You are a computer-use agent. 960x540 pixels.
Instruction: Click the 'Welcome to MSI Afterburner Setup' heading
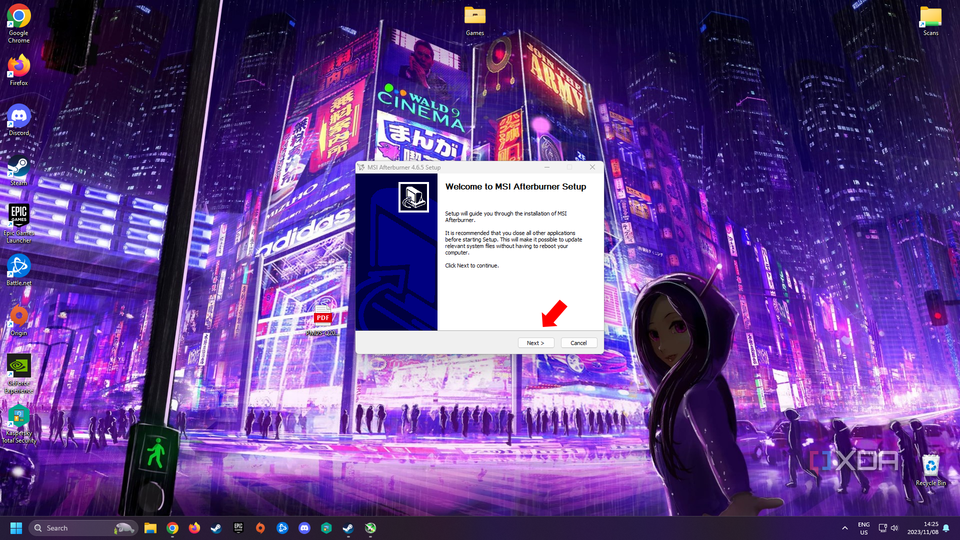[516, 187]
